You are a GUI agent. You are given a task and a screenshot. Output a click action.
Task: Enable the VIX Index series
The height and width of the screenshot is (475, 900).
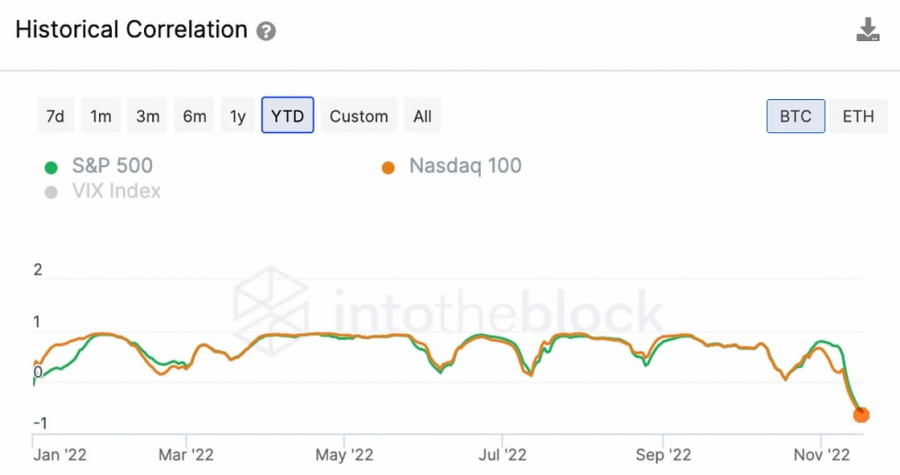tap(116, 191)
